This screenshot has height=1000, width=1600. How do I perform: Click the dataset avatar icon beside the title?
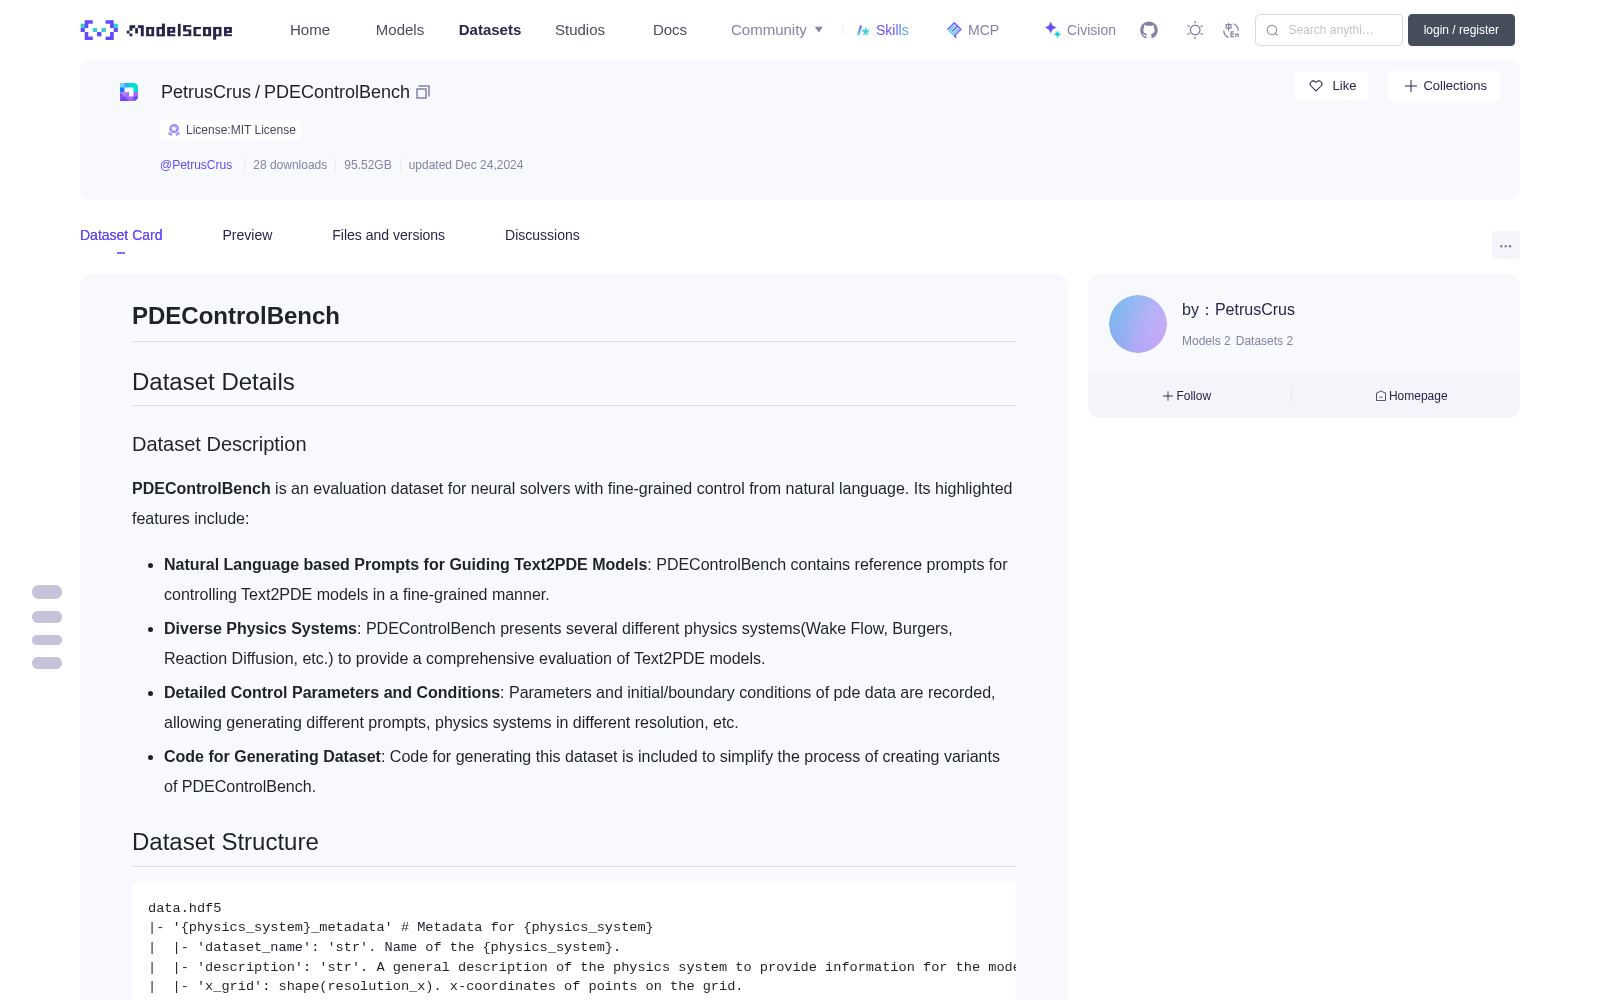(x=129, y=92)
